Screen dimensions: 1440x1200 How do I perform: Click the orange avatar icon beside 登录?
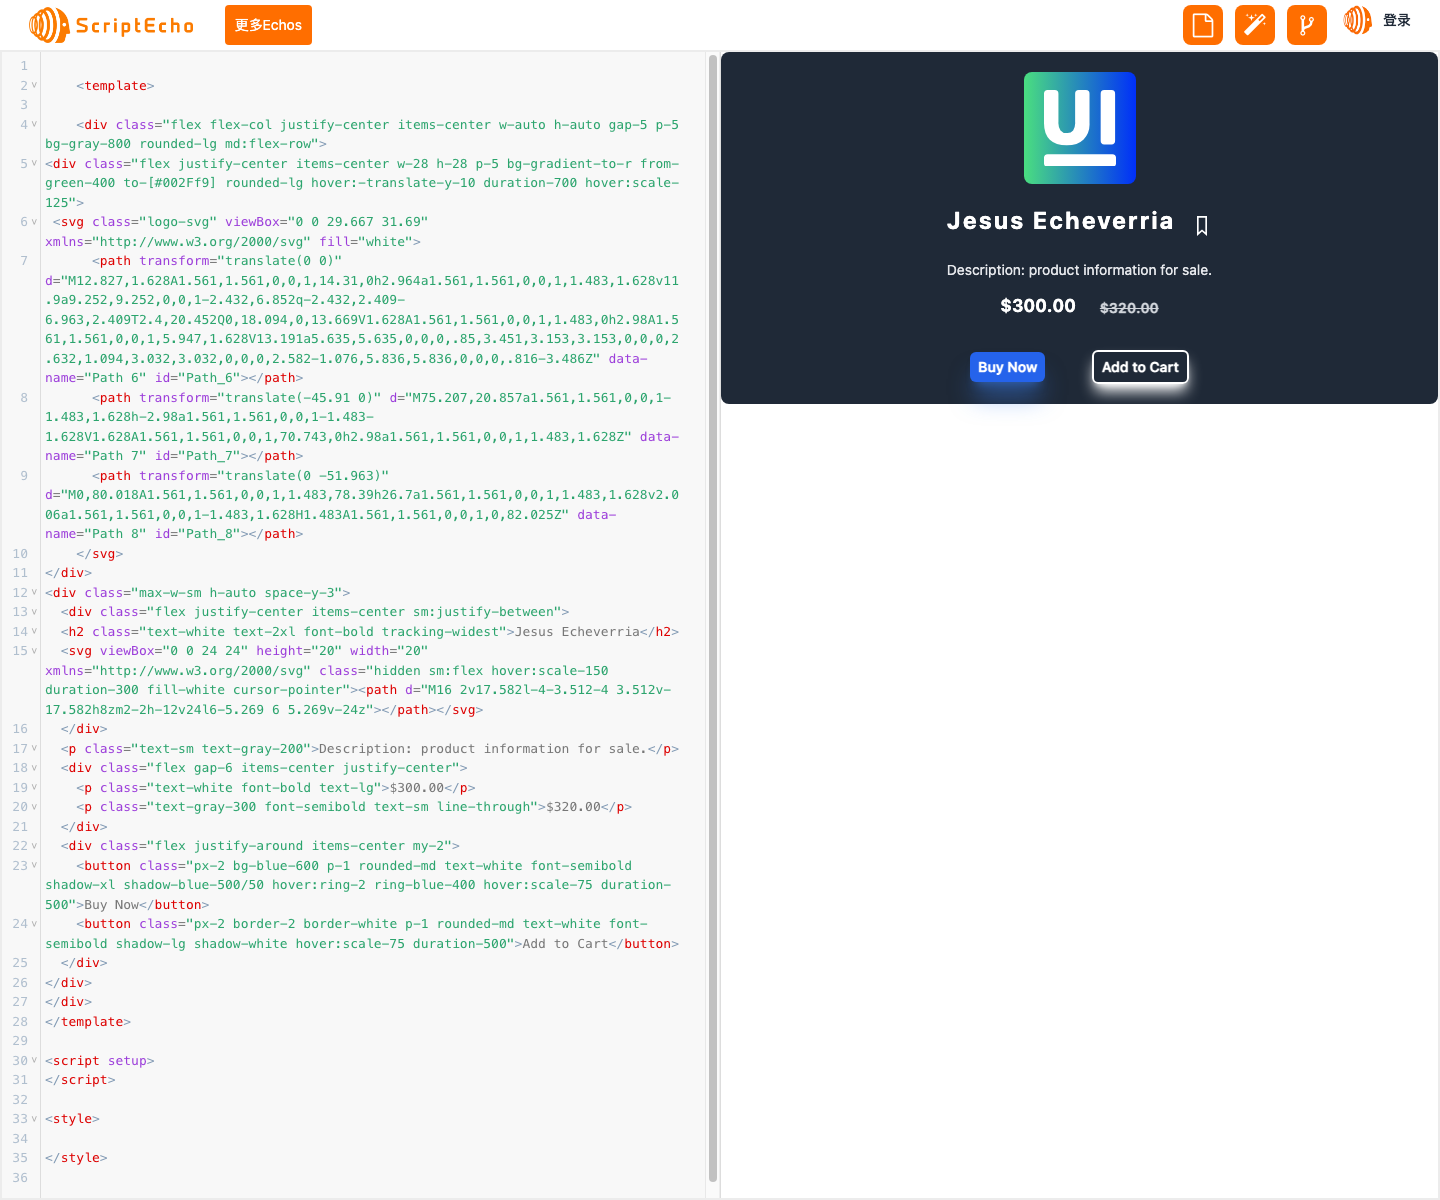tap(1357, 20)
